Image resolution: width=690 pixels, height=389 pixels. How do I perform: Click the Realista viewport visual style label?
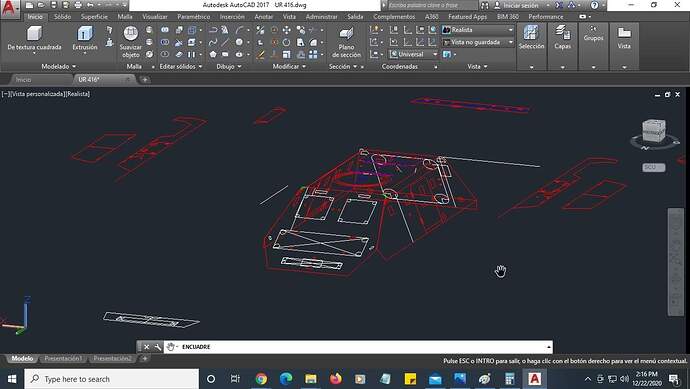click(x=78, y=94)
